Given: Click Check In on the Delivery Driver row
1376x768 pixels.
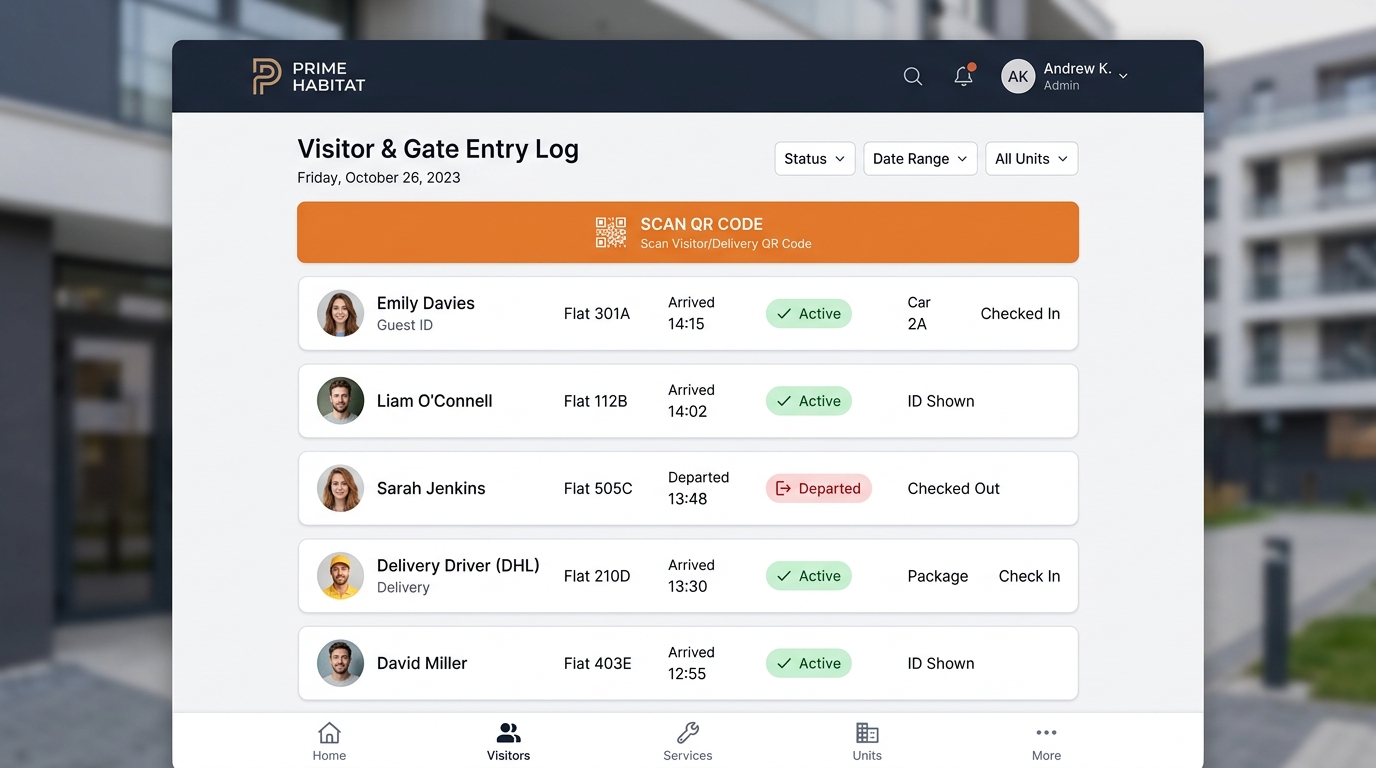Looking at the screenshot, I should (1029, 576).
